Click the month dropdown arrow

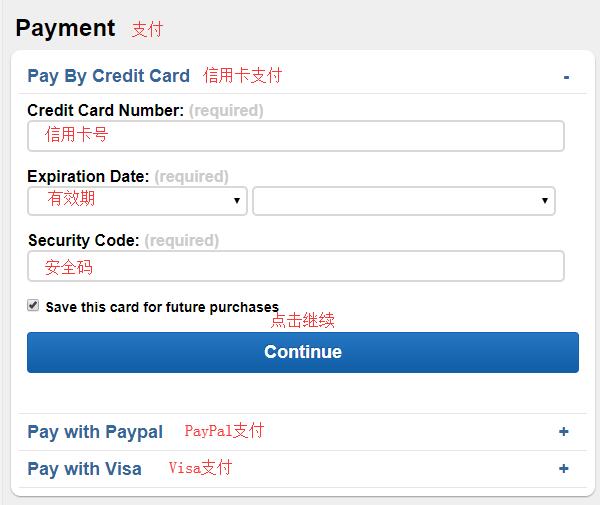click(x=237, y=200)
